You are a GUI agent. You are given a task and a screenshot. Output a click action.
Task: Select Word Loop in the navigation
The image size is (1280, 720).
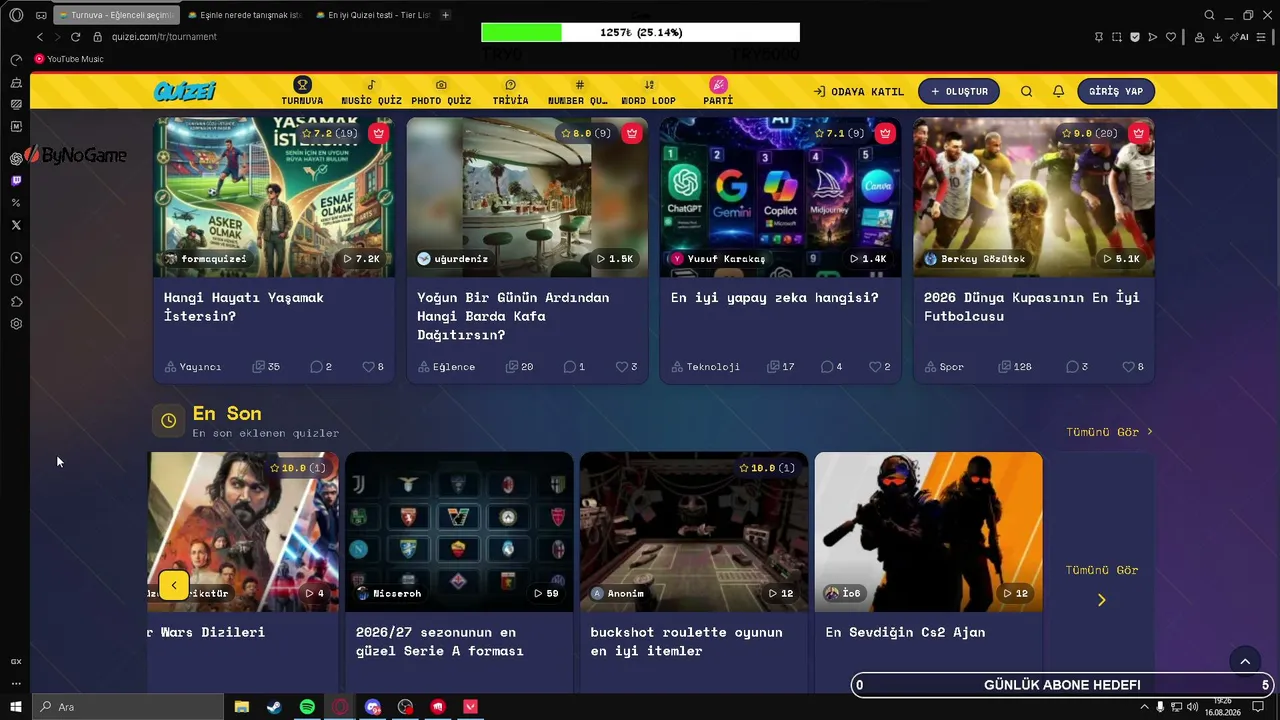coord(649,91)
